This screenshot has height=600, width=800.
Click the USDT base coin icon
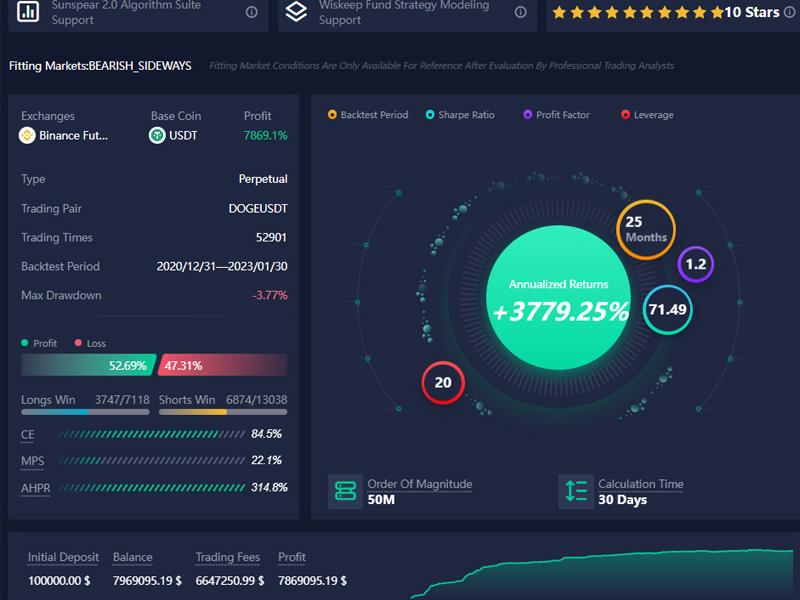pos(157,135)
